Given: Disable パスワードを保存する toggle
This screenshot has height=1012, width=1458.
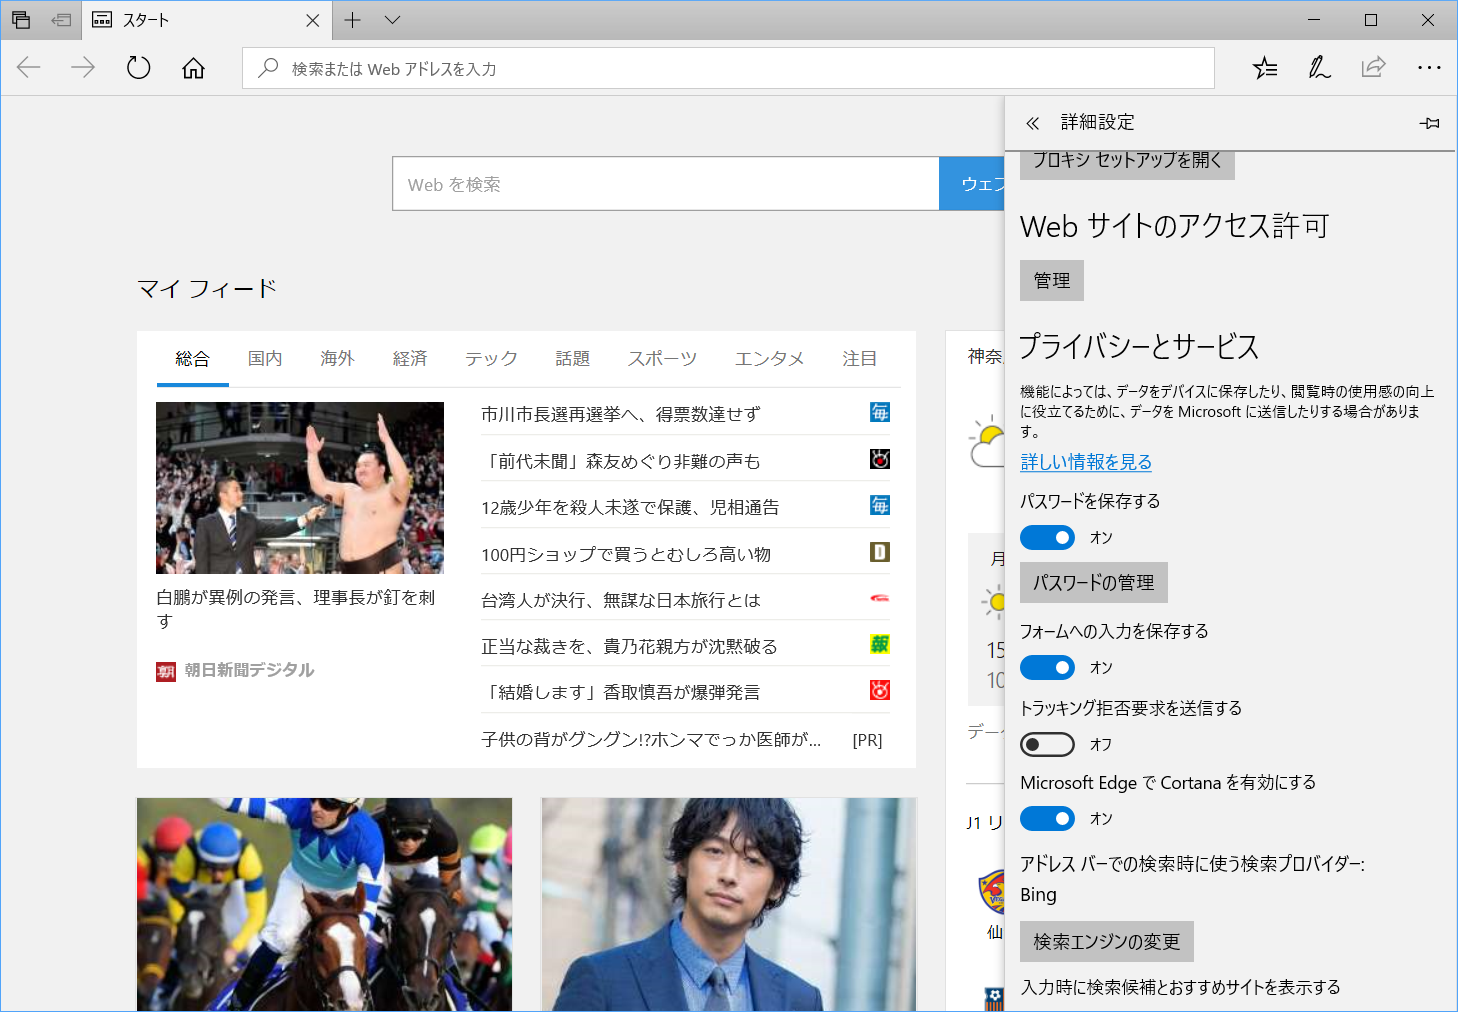Looking at the screenshot, I should (1047, 537).
